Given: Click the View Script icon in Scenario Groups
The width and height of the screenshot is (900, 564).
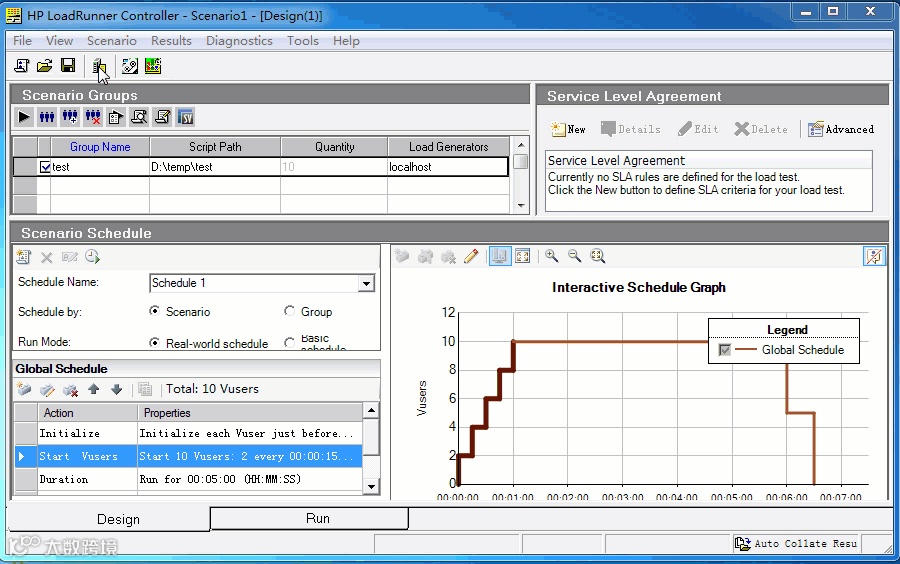Looking at the screenshot, I should coord(162,118).
